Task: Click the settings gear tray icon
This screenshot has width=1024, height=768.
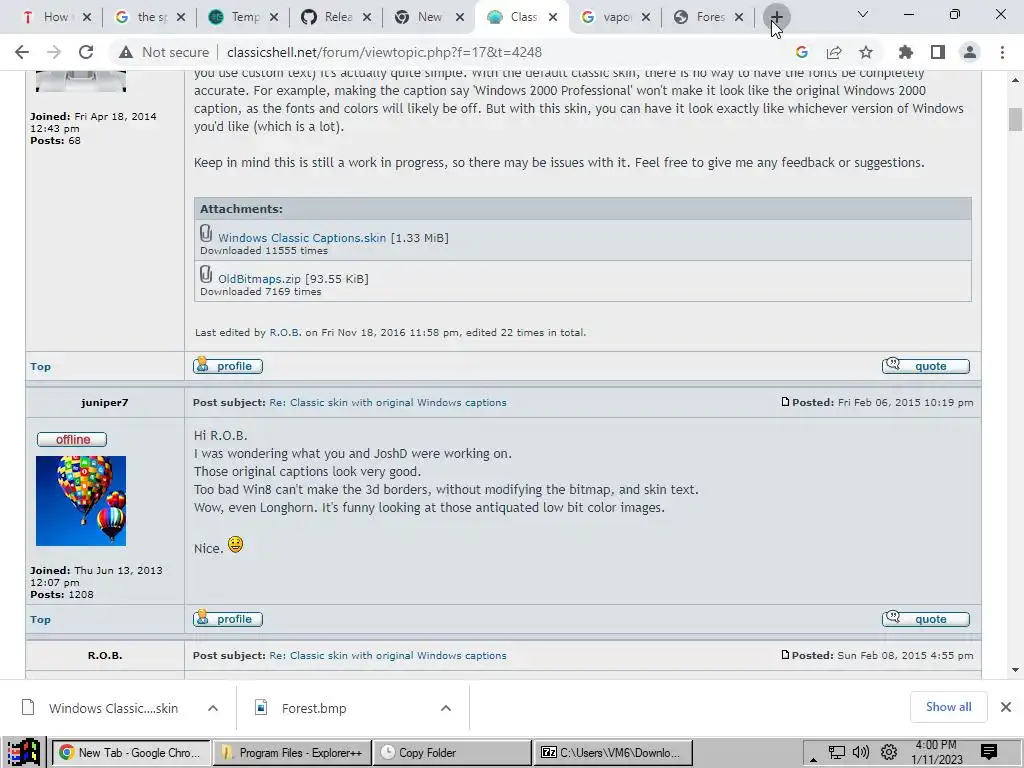Action: (889, 753)
